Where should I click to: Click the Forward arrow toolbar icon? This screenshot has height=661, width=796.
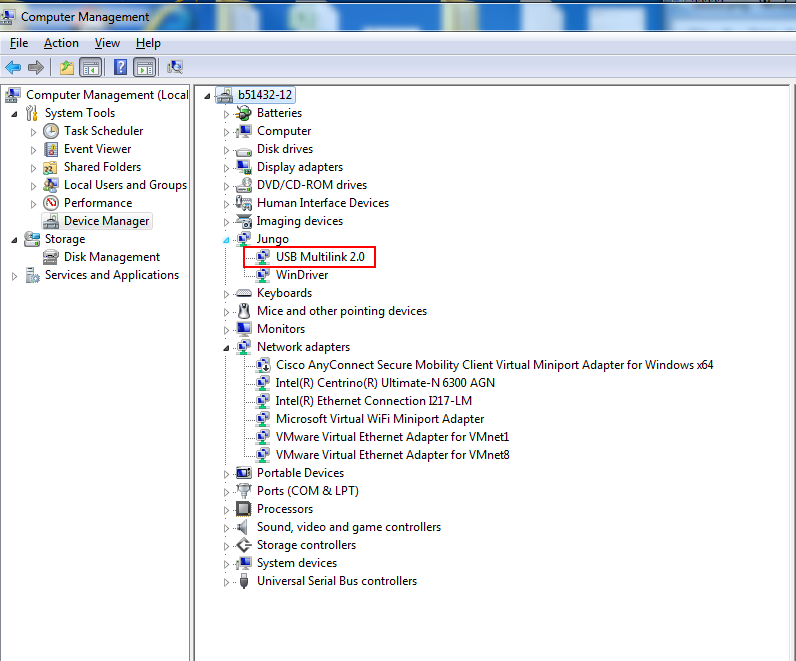pos(36,67)
